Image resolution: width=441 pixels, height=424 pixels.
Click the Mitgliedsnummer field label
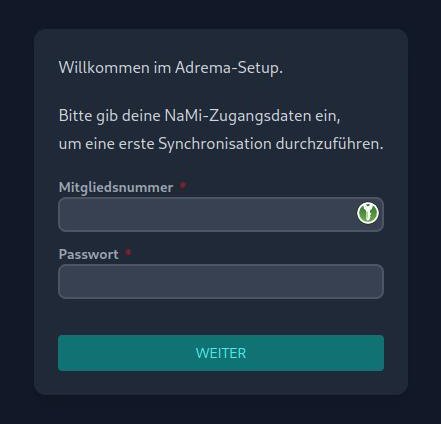(116, 187)
